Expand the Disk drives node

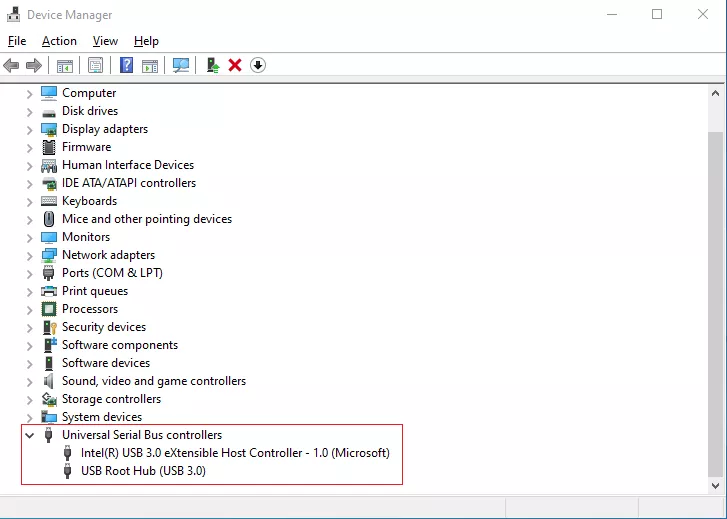[x=30, y=112]
